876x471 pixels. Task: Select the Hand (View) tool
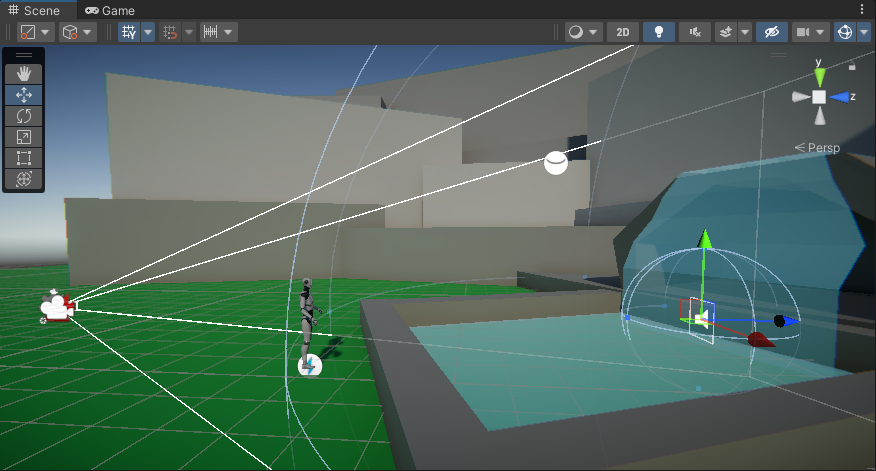[24, 73]
